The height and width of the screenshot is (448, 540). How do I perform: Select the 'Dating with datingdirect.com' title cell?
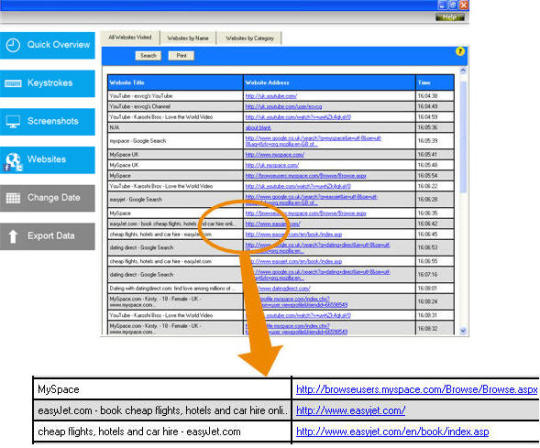click(175, 288)
